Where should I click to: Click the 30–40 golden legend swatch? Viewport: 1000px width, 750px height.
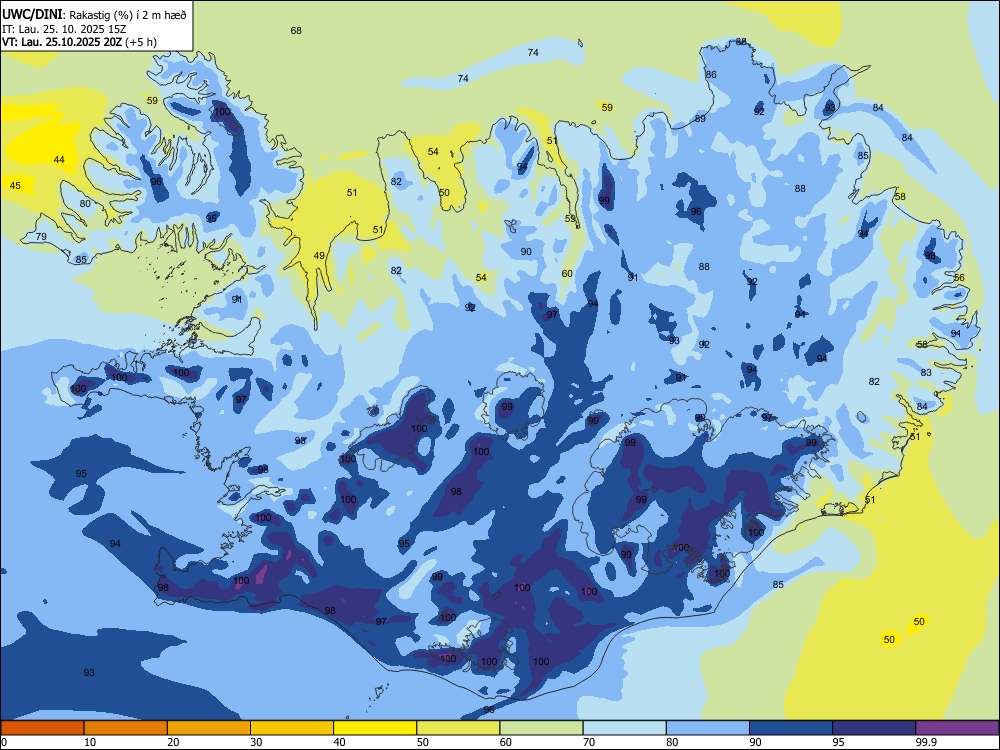click(x=292, y=728)
